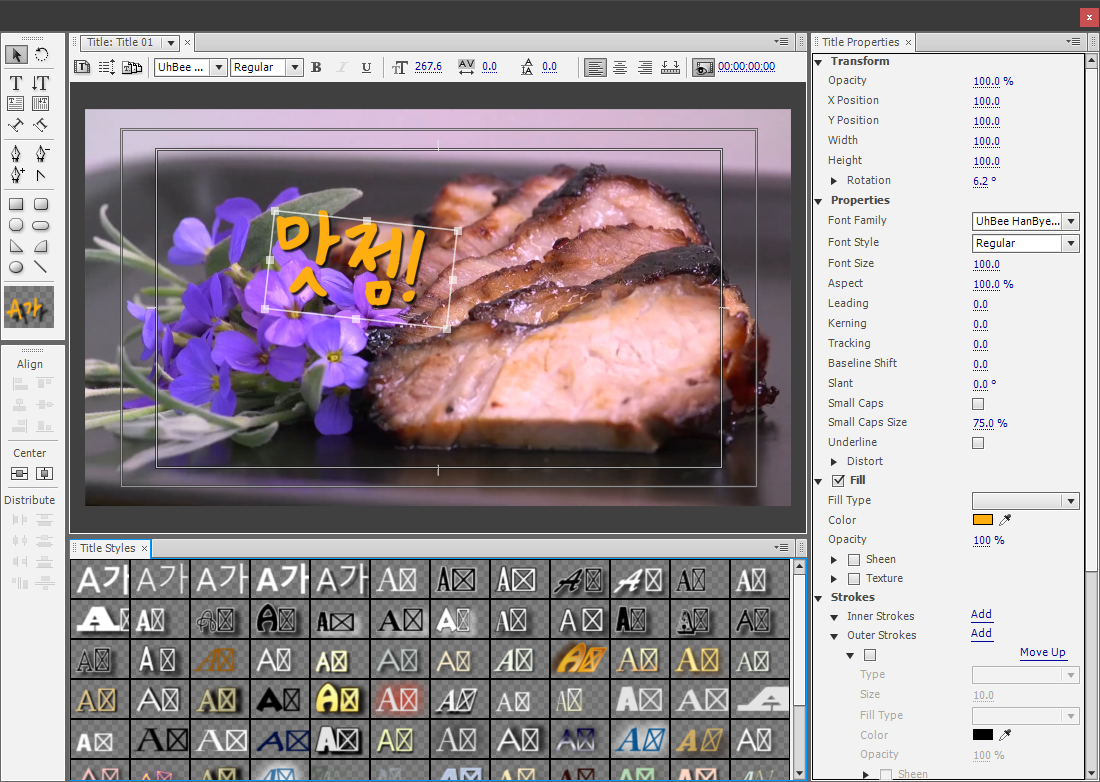Image resolution: width=1100 pixels, height=782 pixels.
Task: Align title text to the left
Action: (595, 67)
